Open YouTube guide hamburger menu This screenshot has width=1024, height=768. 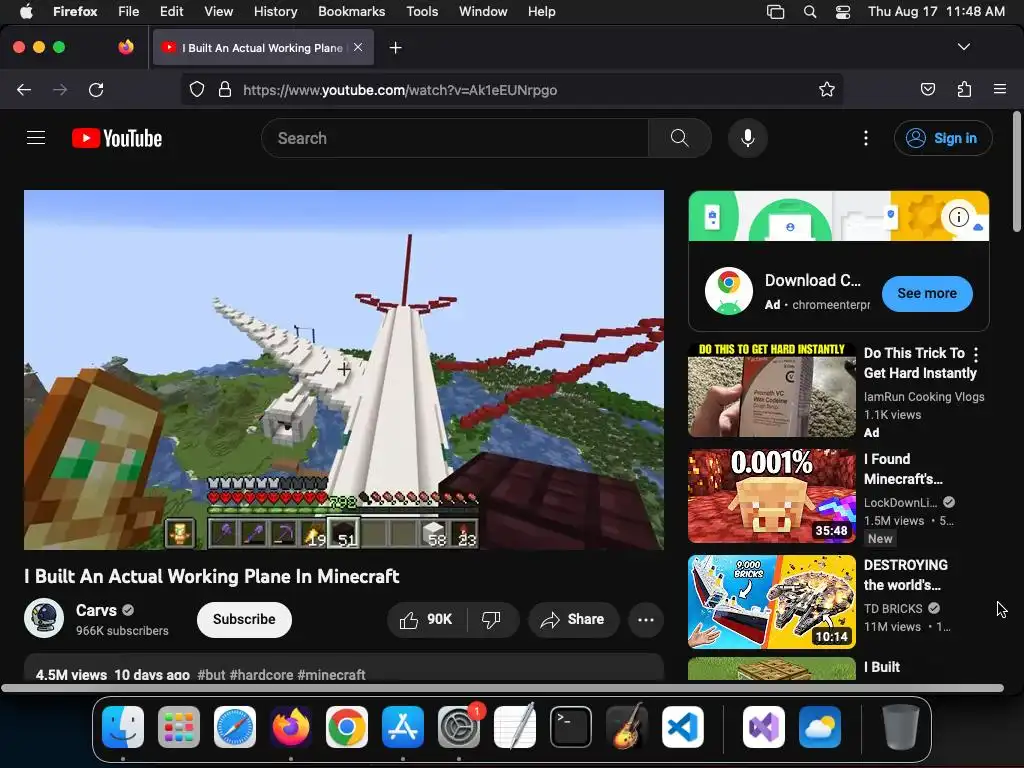pyautogui.click(x=36, y=138)
